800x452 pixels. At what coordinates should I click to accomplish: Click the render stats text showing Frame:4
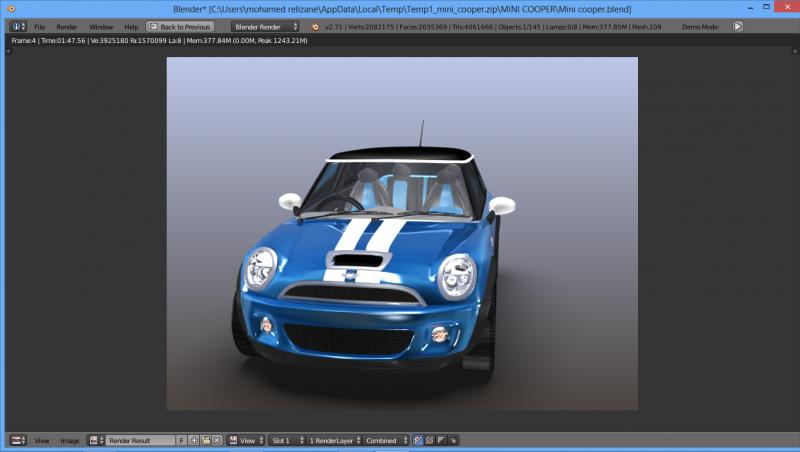coord(159,40)
